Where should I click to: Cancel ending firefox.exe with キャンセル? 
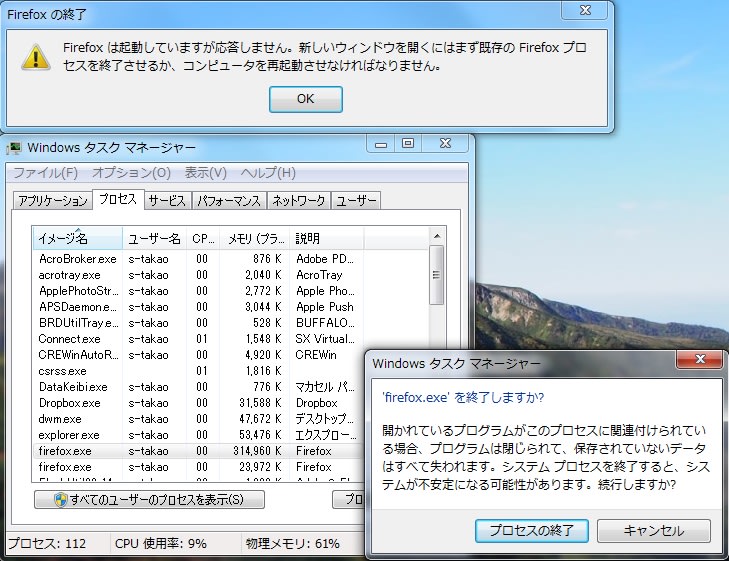(x=654, y=530)
